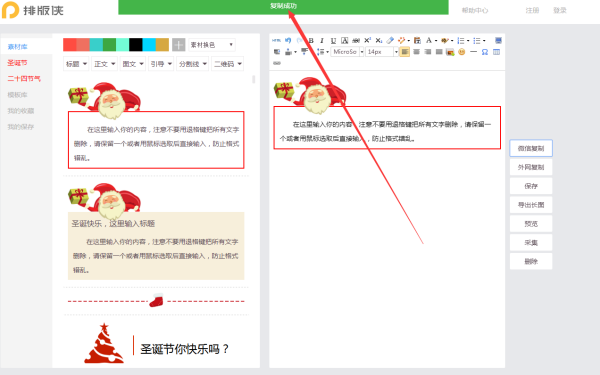This screenshot has height=375, width=600.
Task: Insert an emoticon smiley
Action: (x=461, y=52)
